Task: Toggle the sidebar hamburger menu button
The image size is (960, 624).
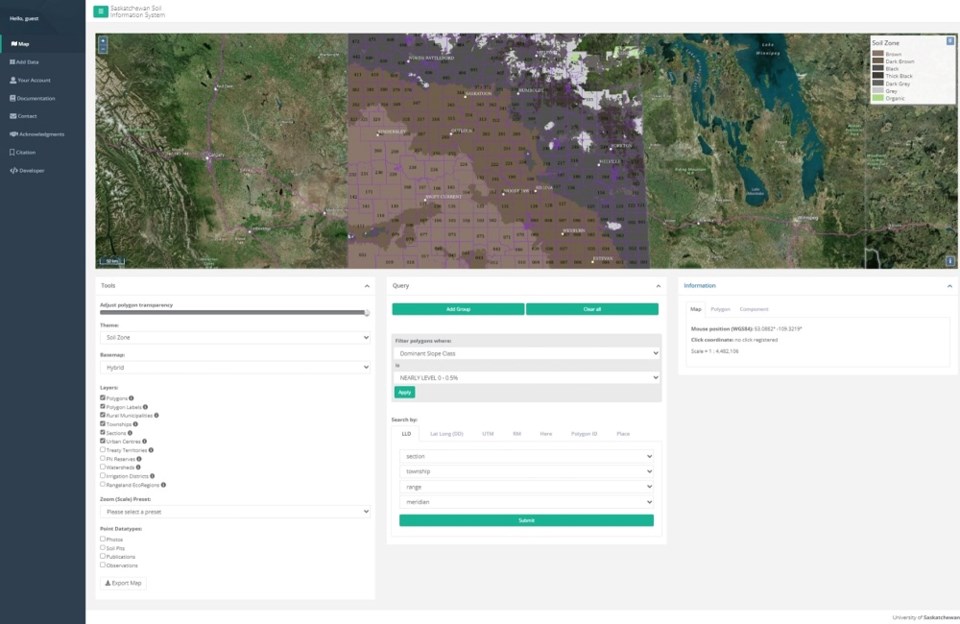Action: [x=100, y=11]
